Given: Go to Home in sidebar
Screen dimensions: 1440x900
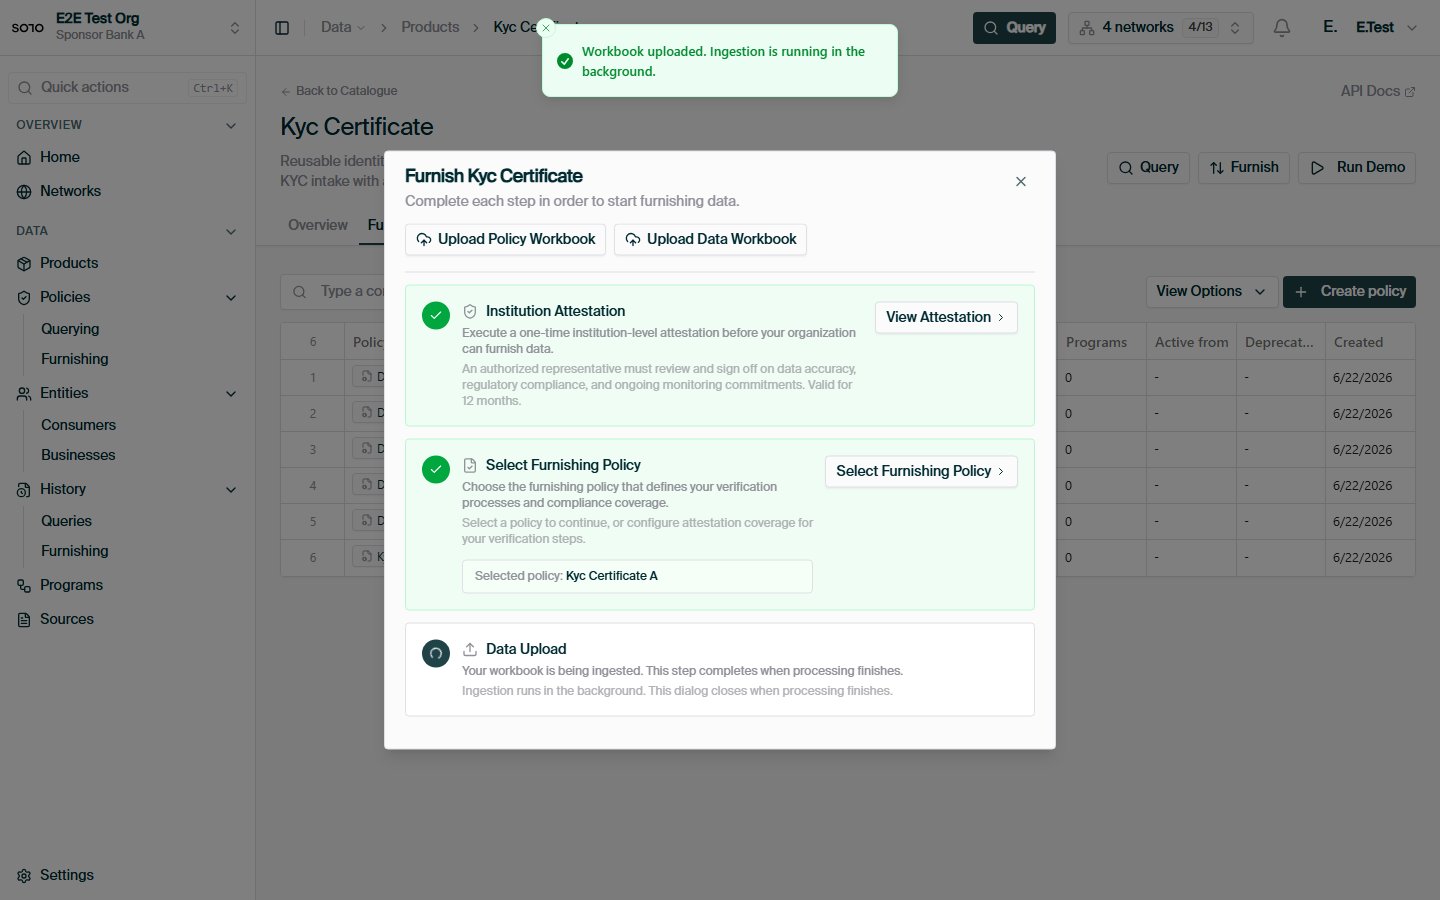Looking at the screenshot, I should [60, 157].
